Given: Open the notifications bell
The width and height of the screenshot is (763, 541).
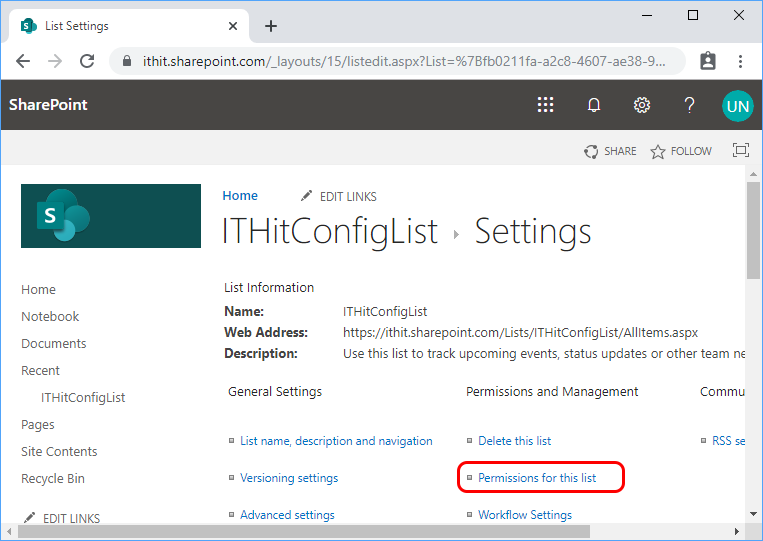Looking at the screenshot, I should point(594,105).
